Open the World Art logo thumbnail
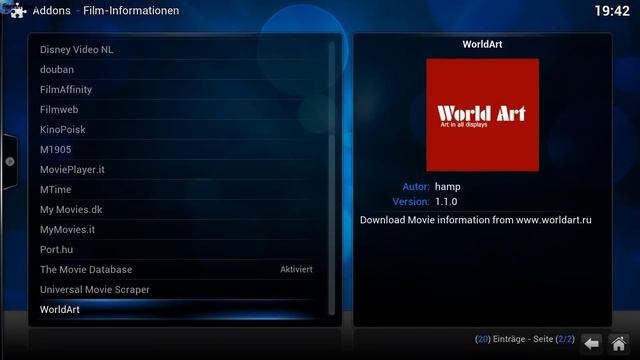 [482, 115]
